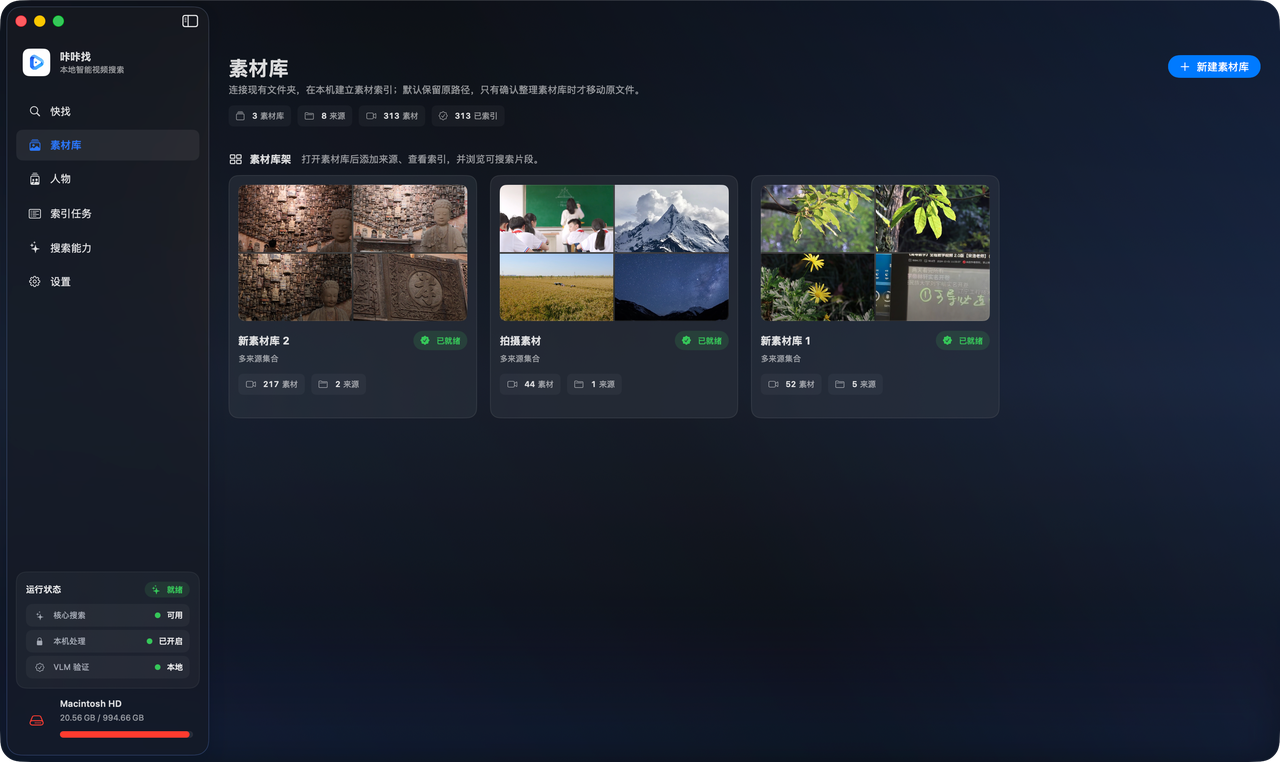Click 已就绪 badge on 拍摄素材

pos(702,341)
